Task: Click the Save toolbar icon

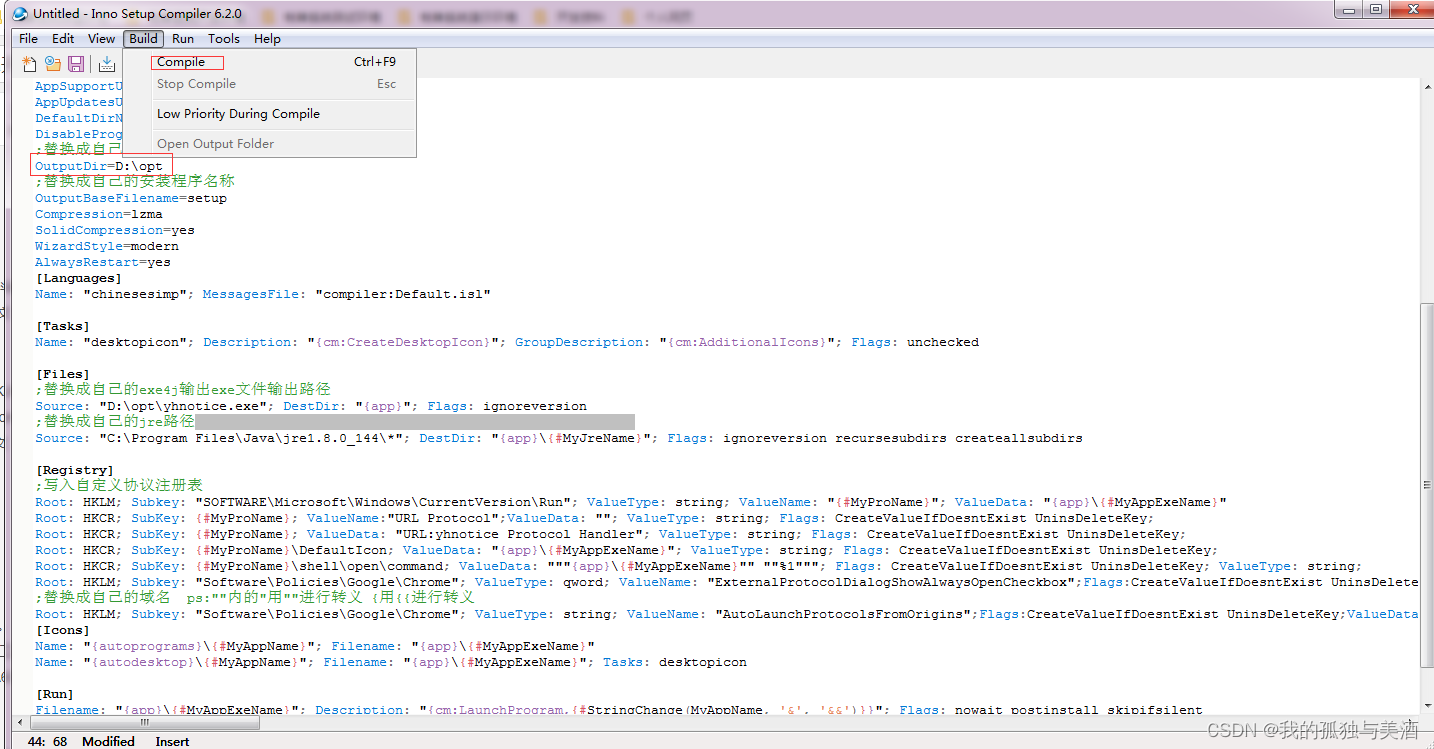Action: point(76,64)
